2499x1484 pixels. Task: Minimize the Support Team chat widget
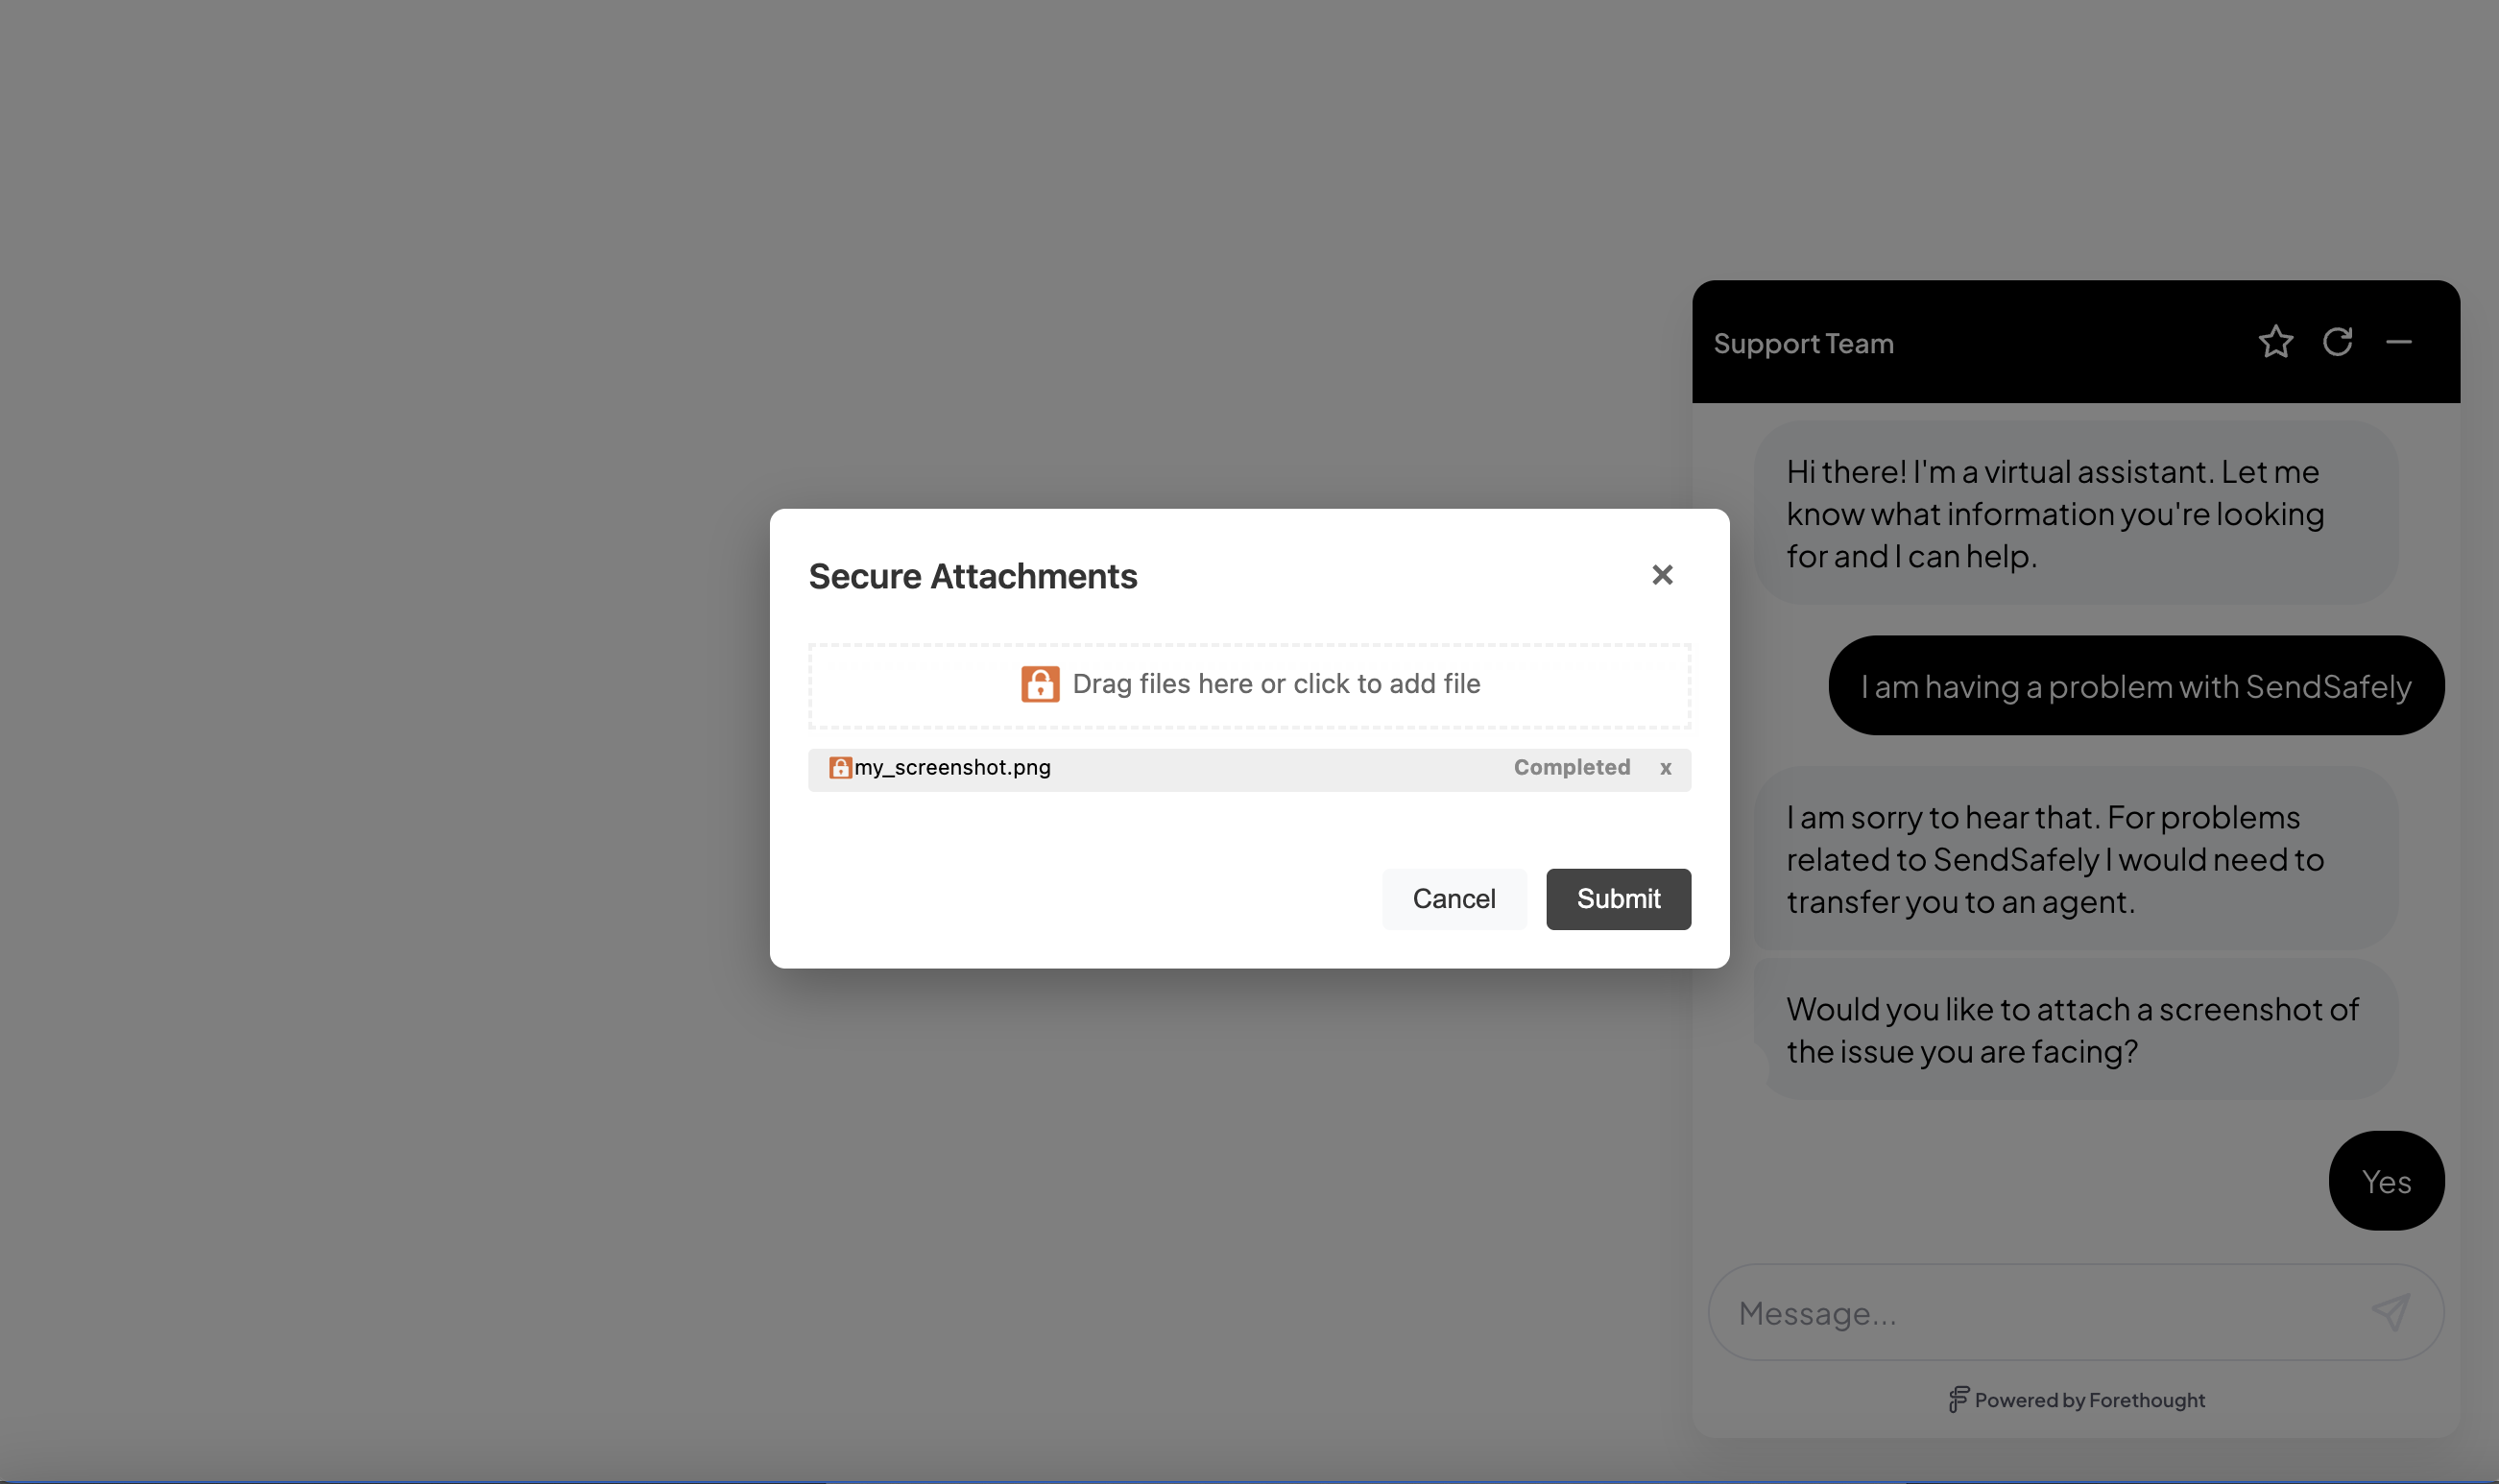pos(2399,342)
